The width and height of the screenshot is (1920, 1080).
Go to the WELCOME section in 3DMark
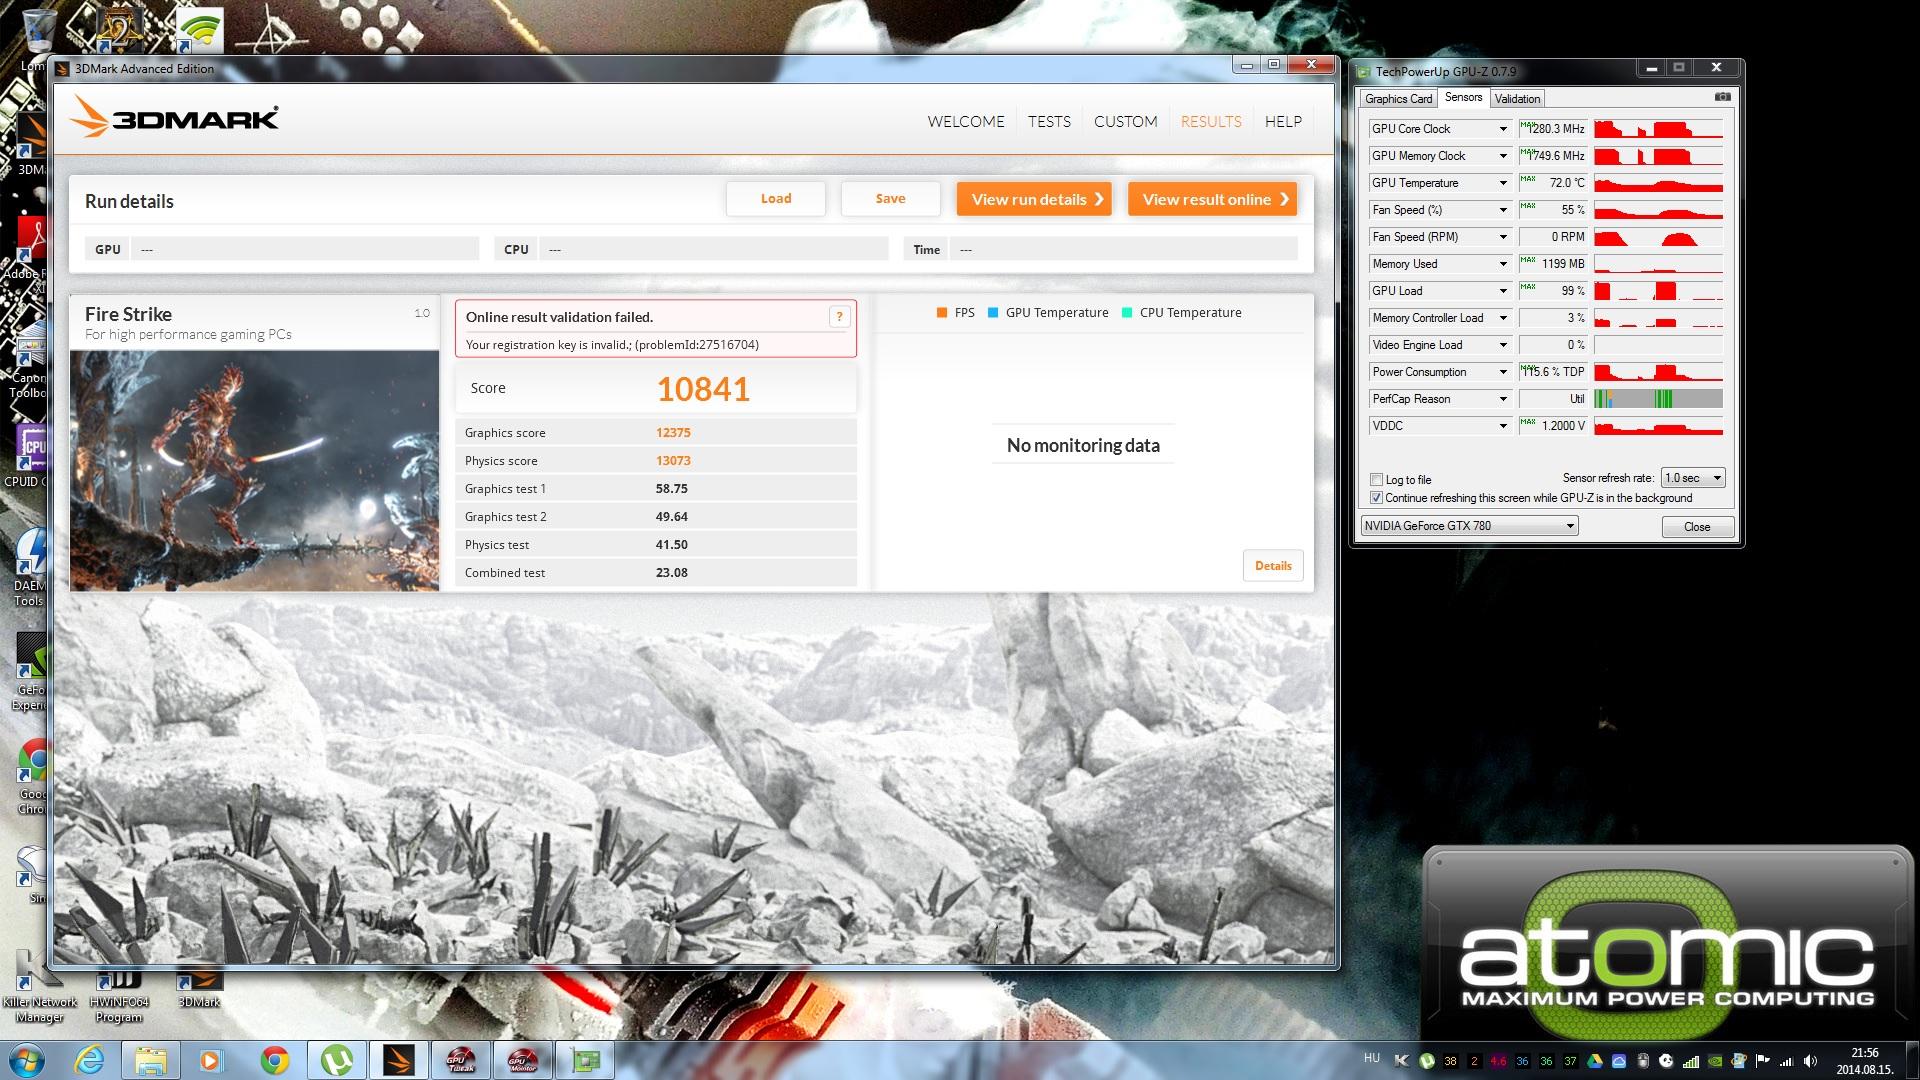(x=966, y=121)
